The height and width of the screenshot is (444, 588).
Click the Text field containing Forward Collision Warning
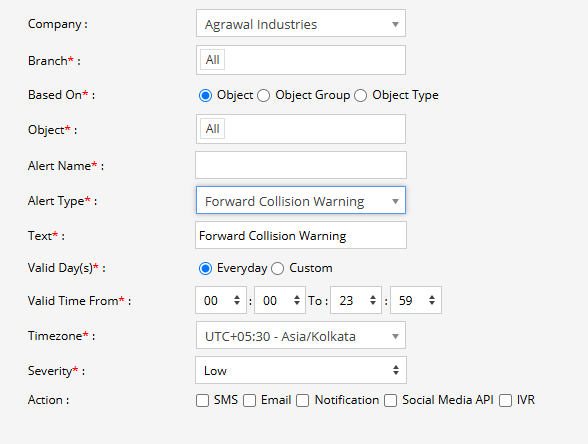click(301, 235)
